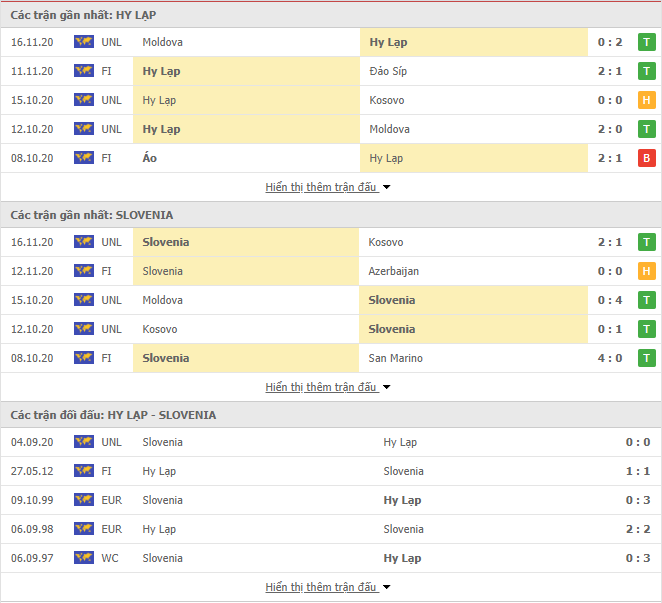
Task: Click the 2:2 score of the 06.09.98 match
Action: (638, 529)
